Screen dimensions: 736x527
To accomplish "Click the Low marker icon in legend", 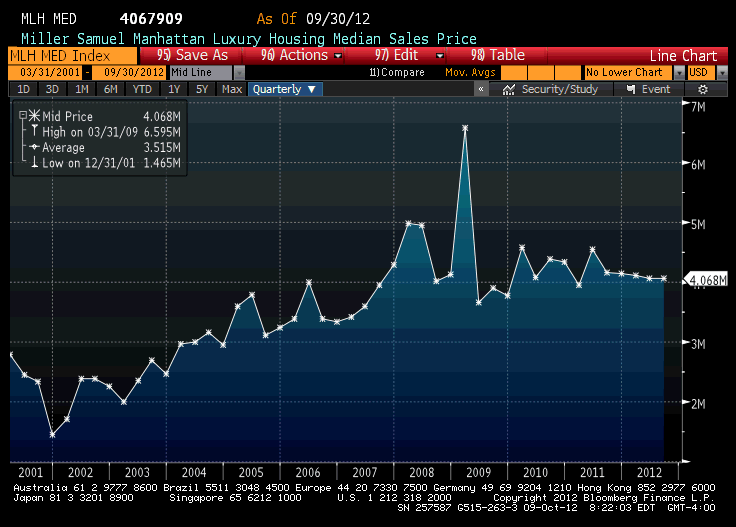I will point(33,163).
